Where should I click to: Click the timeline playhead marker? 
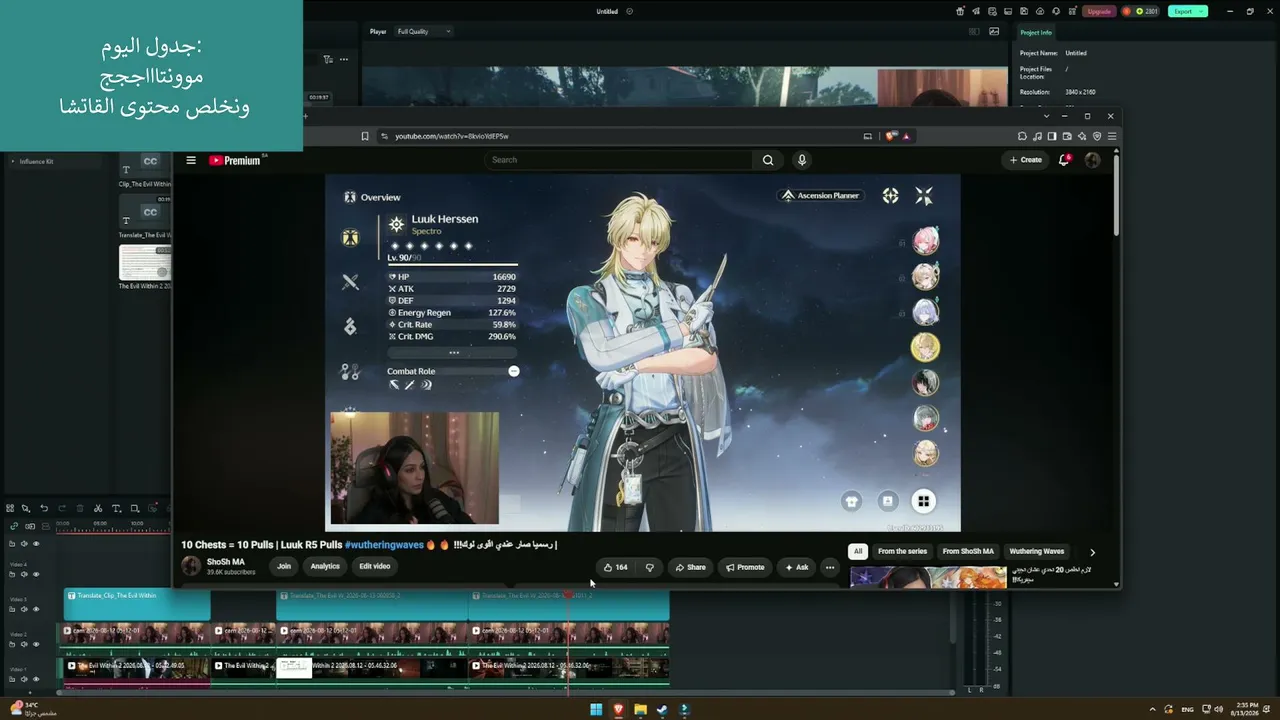tap(568, 595)
